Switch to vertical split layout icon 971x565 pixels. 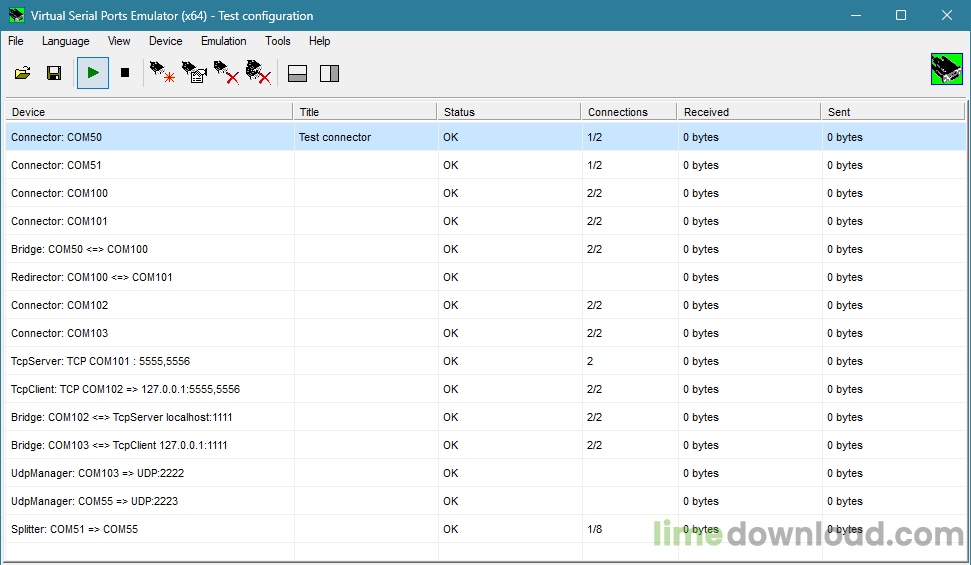pos(329,73)
